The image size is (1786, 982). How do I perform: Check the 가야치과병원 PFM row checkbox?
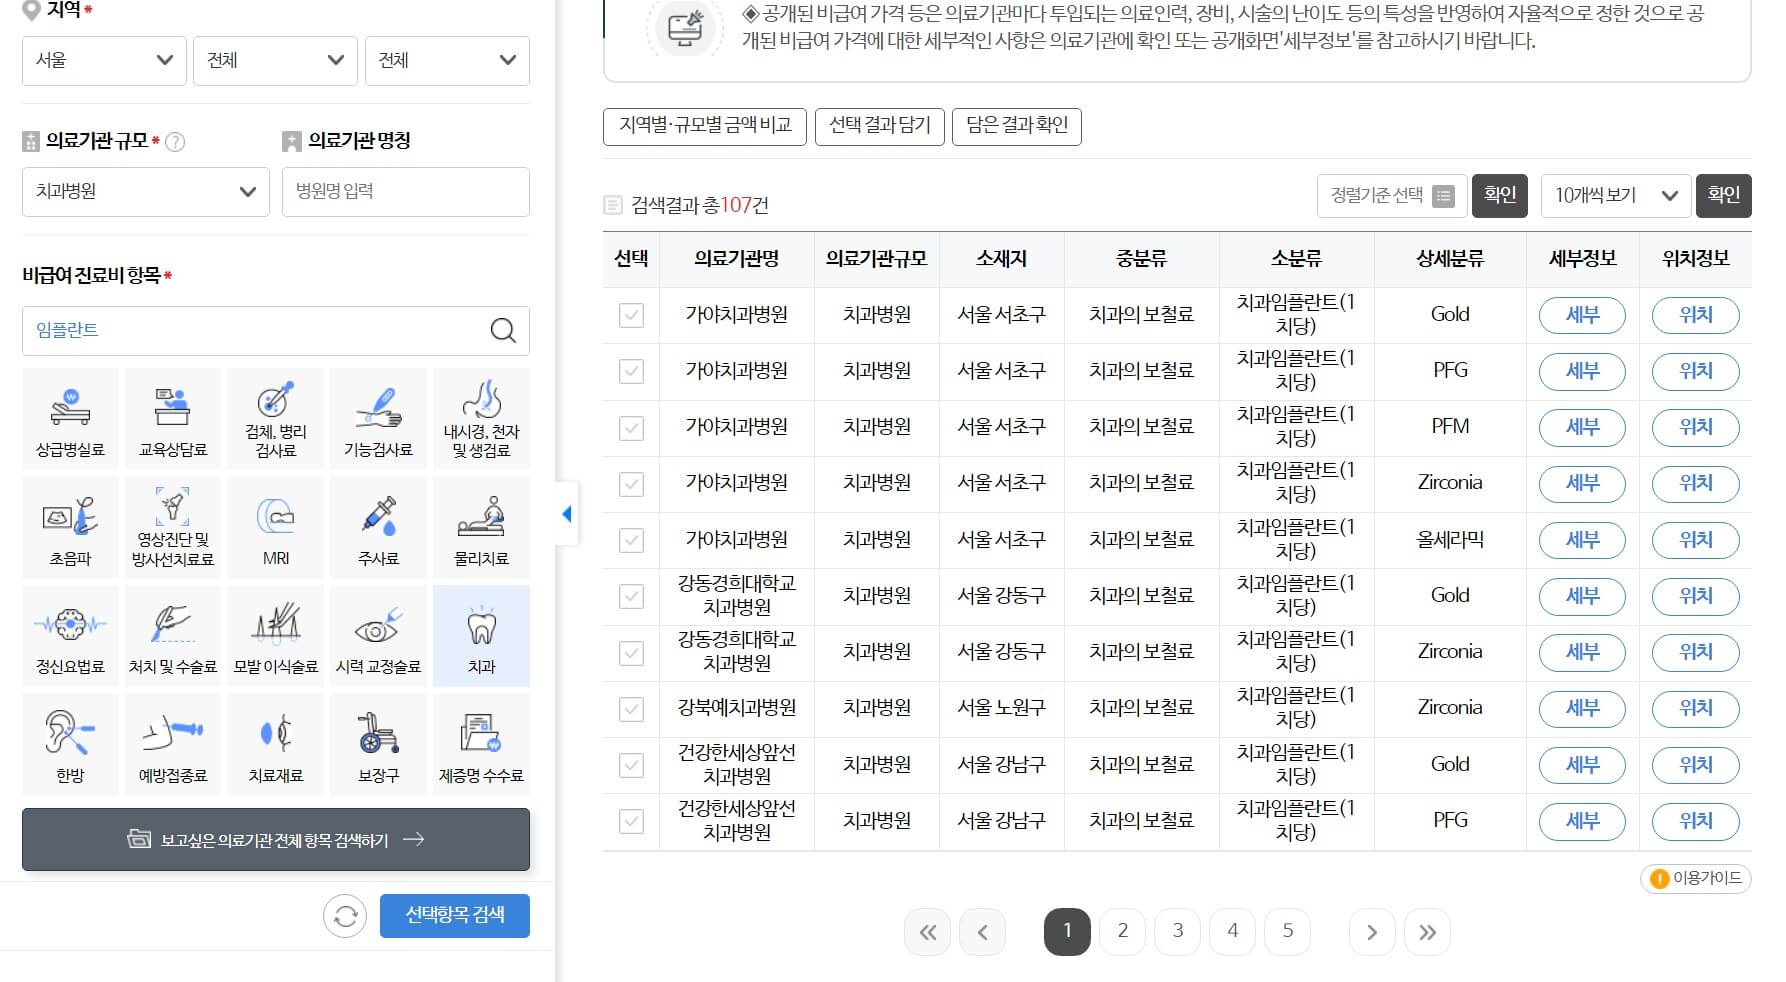(x=631, y=428)
